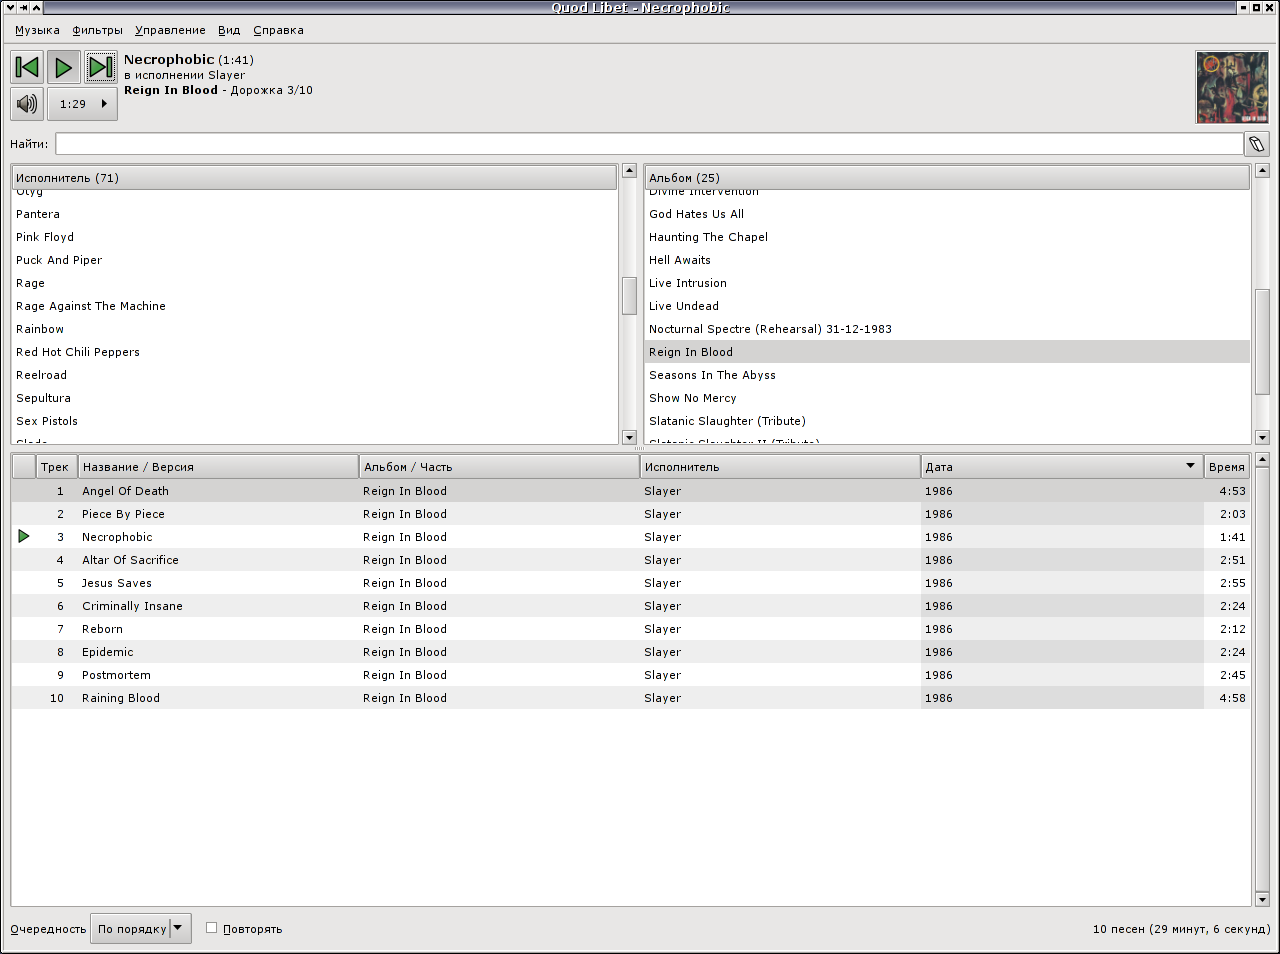1280x954 pixels.
Task: Select the song Angel Of Death
Action: 631,491
